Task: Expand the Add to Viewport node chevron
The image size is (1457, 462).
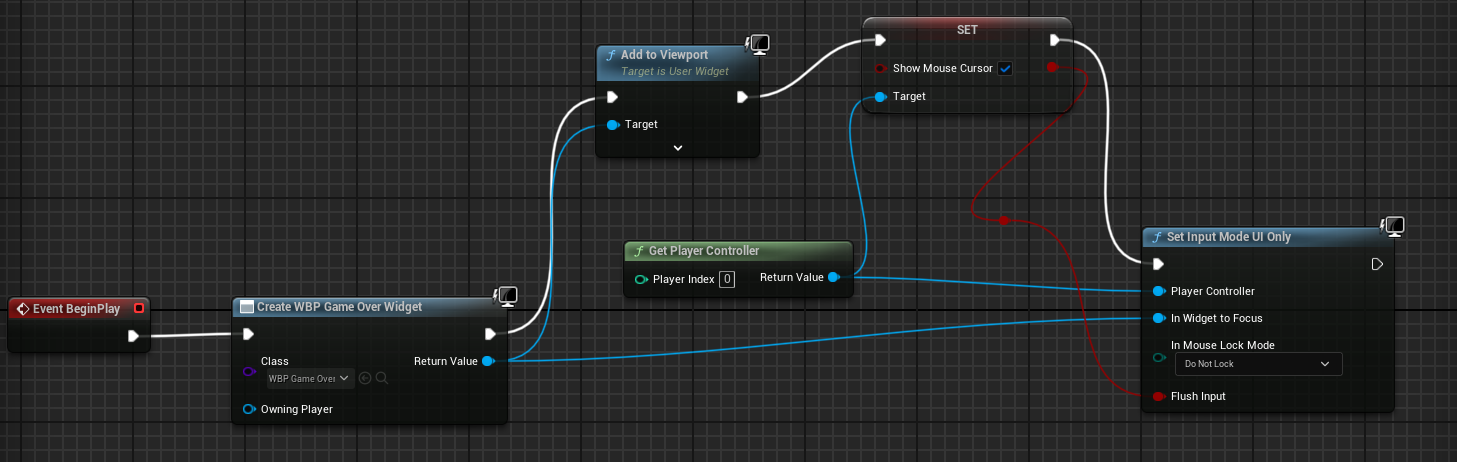Action: pos(678,147)
